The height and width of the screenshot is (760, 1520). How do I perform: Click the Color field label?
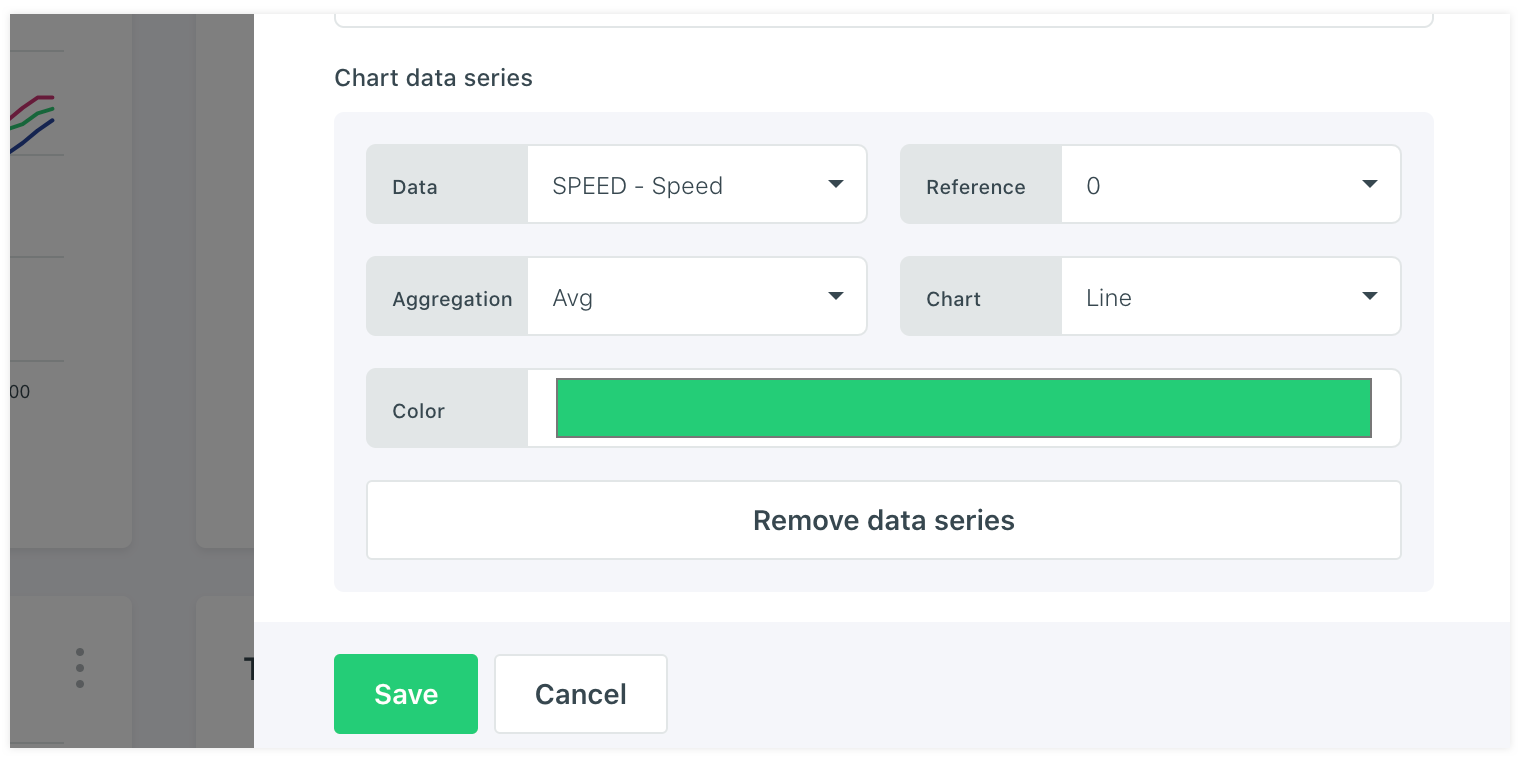point(418,411)
